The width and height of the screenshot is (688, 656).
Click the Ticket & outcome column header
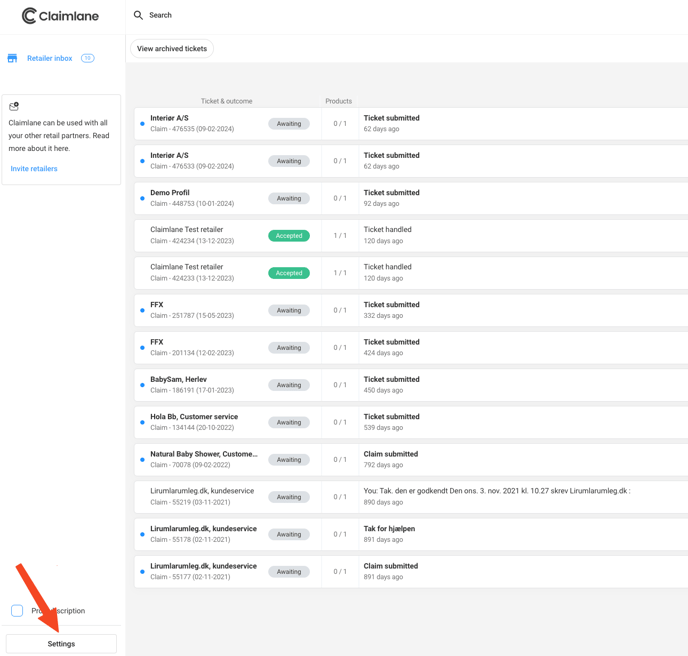(x=226, y=101)
